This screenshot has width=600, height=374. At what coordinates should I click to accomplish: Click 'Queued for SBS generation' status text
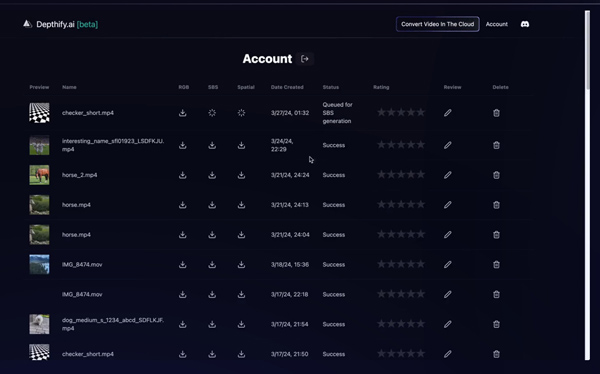[x=338, y=113]
